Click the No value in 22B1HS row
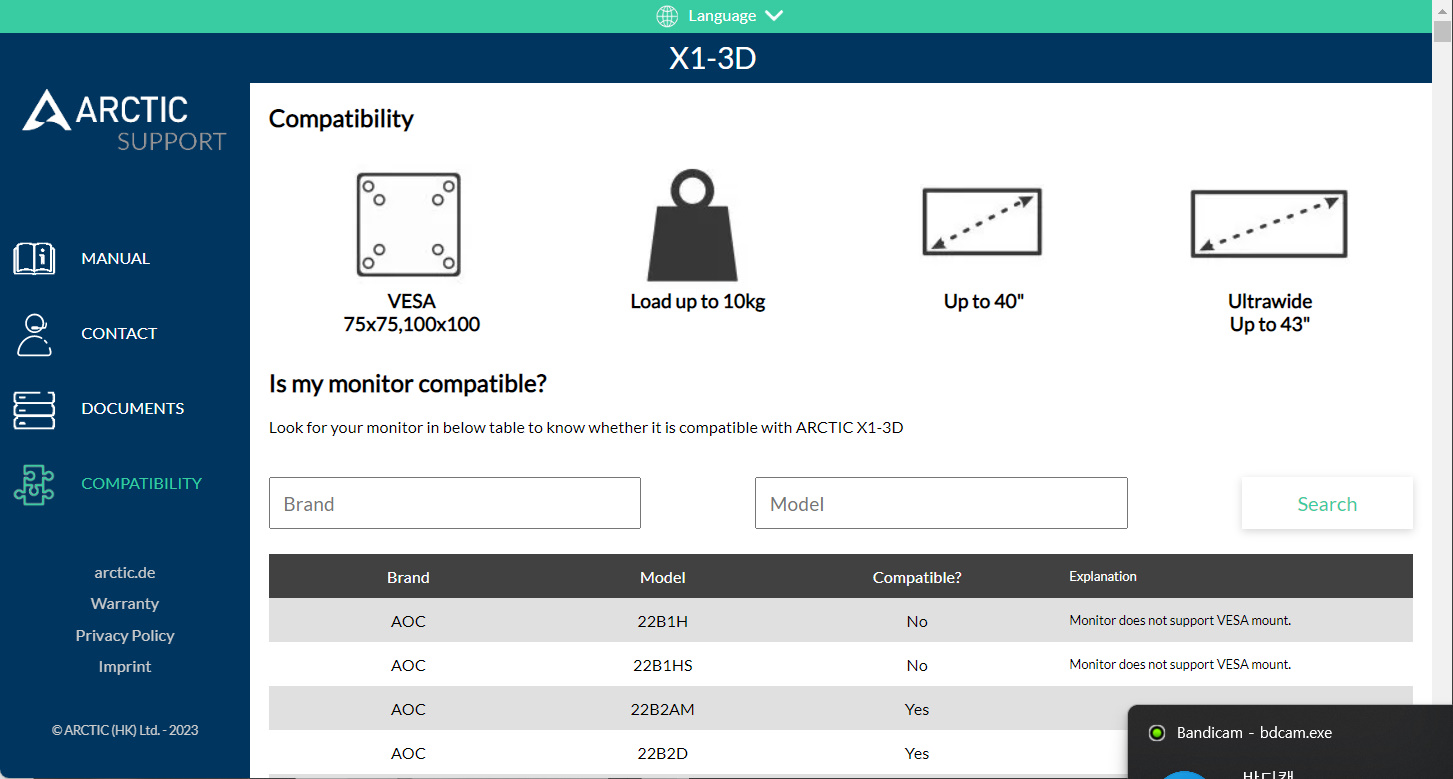This screenshot has height=779, width=1453. click(x=917, y=665)
